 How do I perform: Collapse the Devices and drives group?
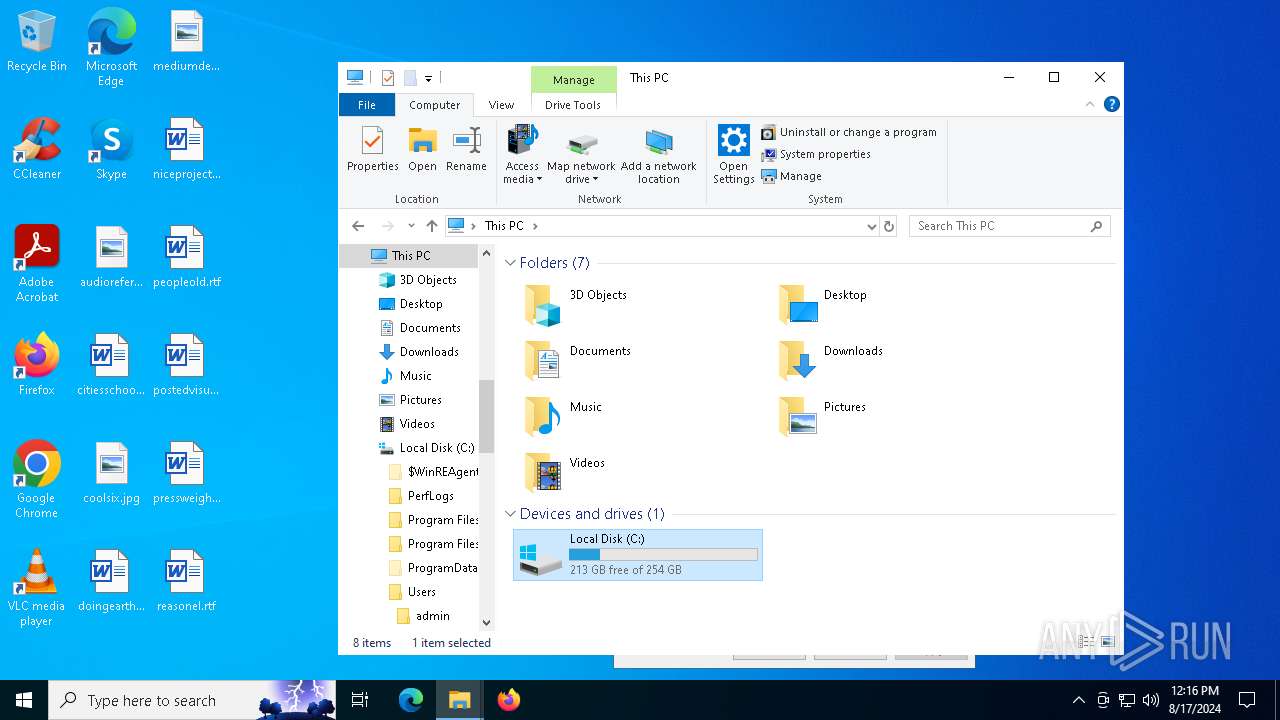pyautogui.click(x=510, y=514)
